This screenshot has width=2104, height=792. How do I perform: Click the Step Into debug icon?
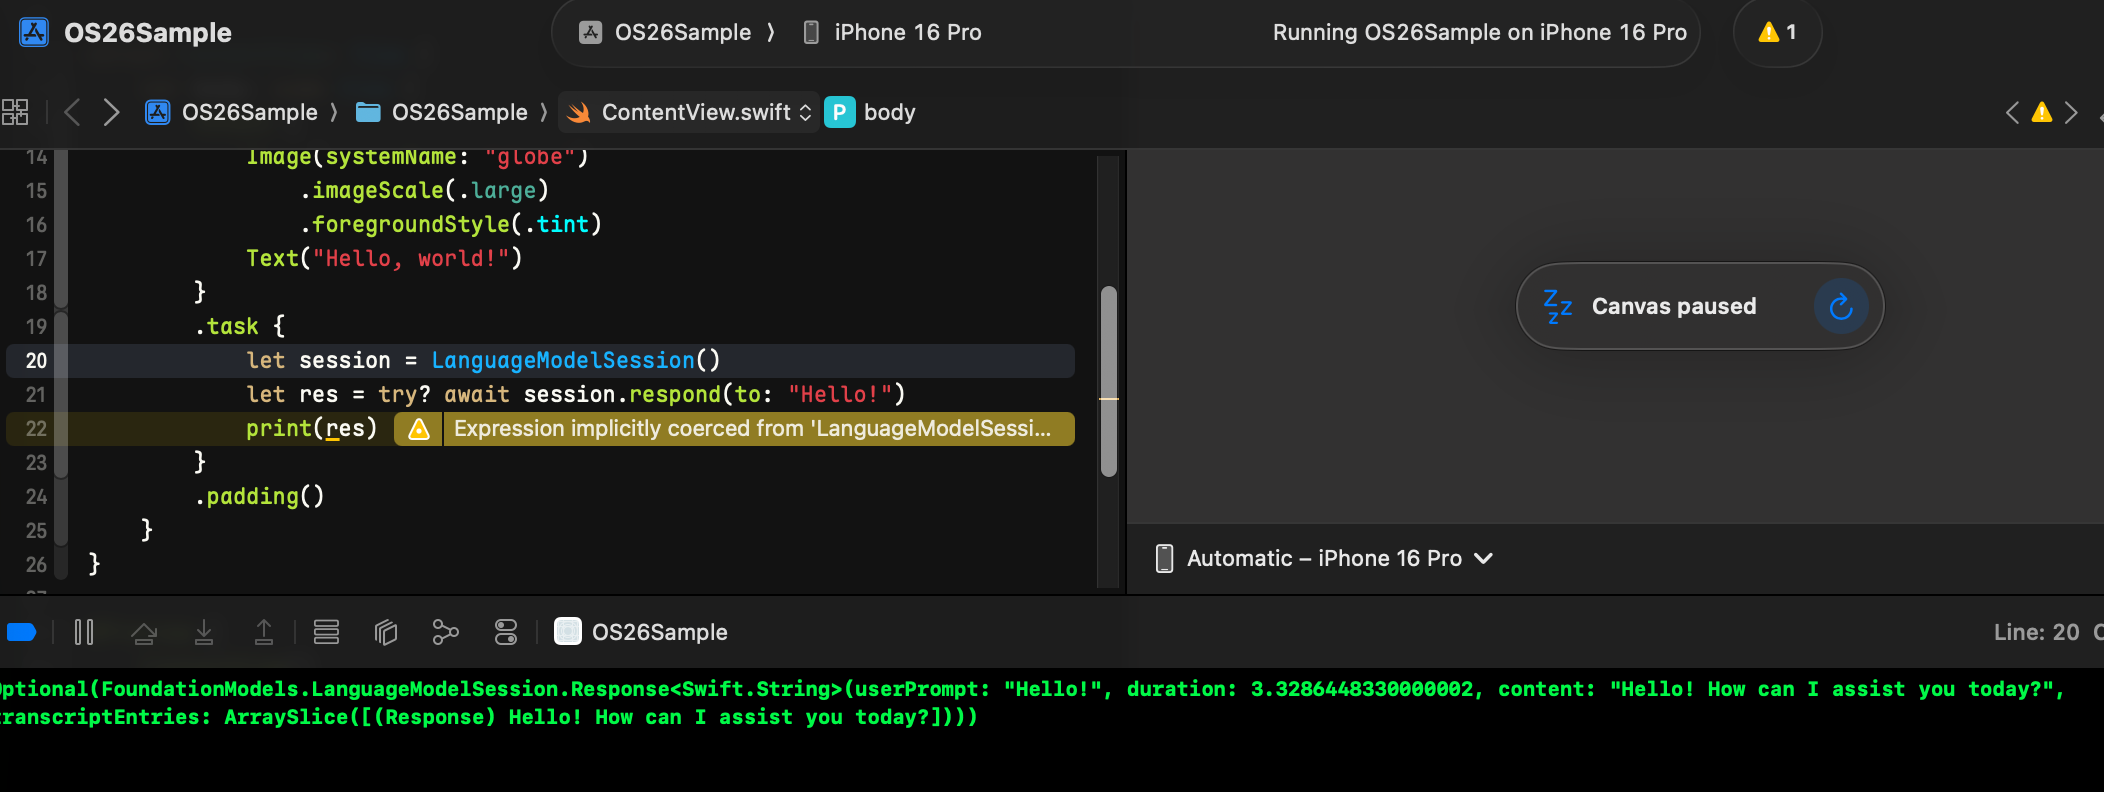(x=204, y=632)
